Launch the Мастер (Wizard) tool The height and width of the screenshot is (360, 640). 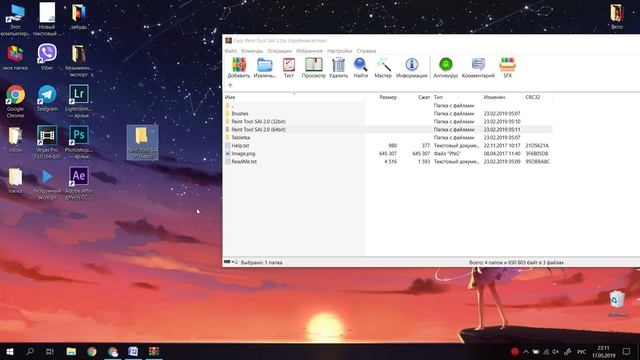(383, 68)
